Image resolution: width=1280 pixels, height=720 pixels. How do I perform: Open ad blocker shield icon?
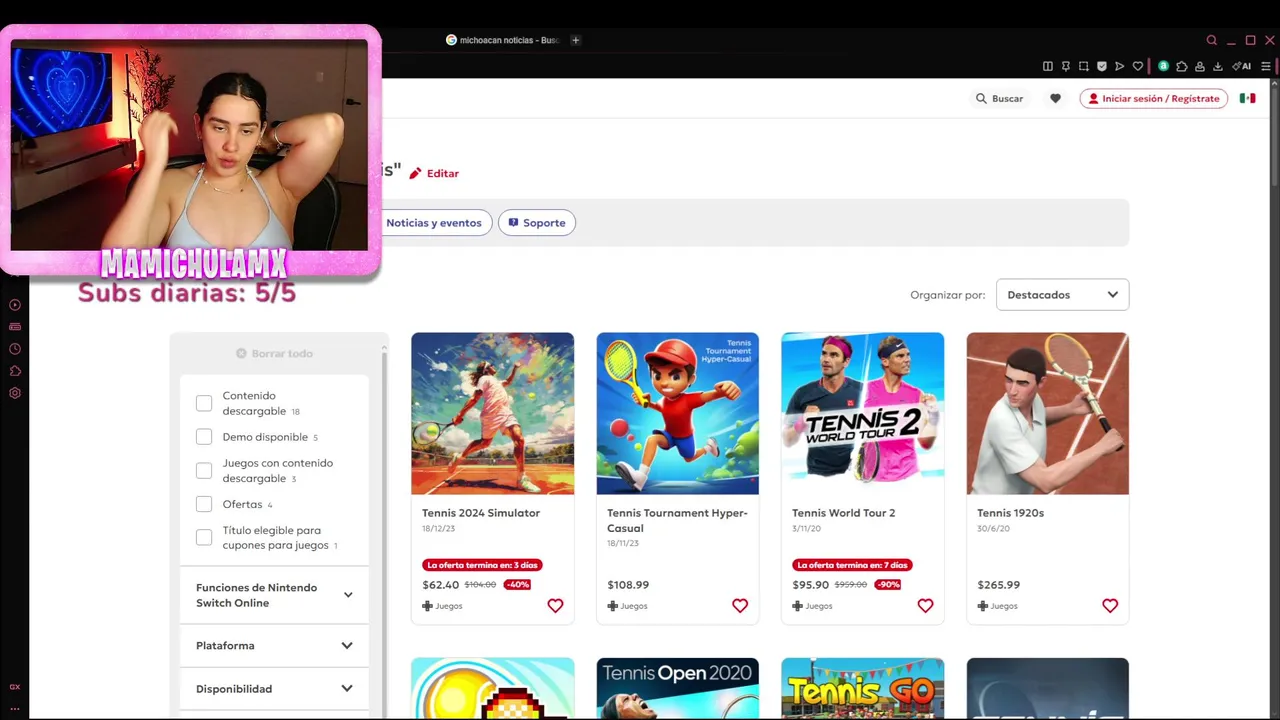pos(1102,66)
